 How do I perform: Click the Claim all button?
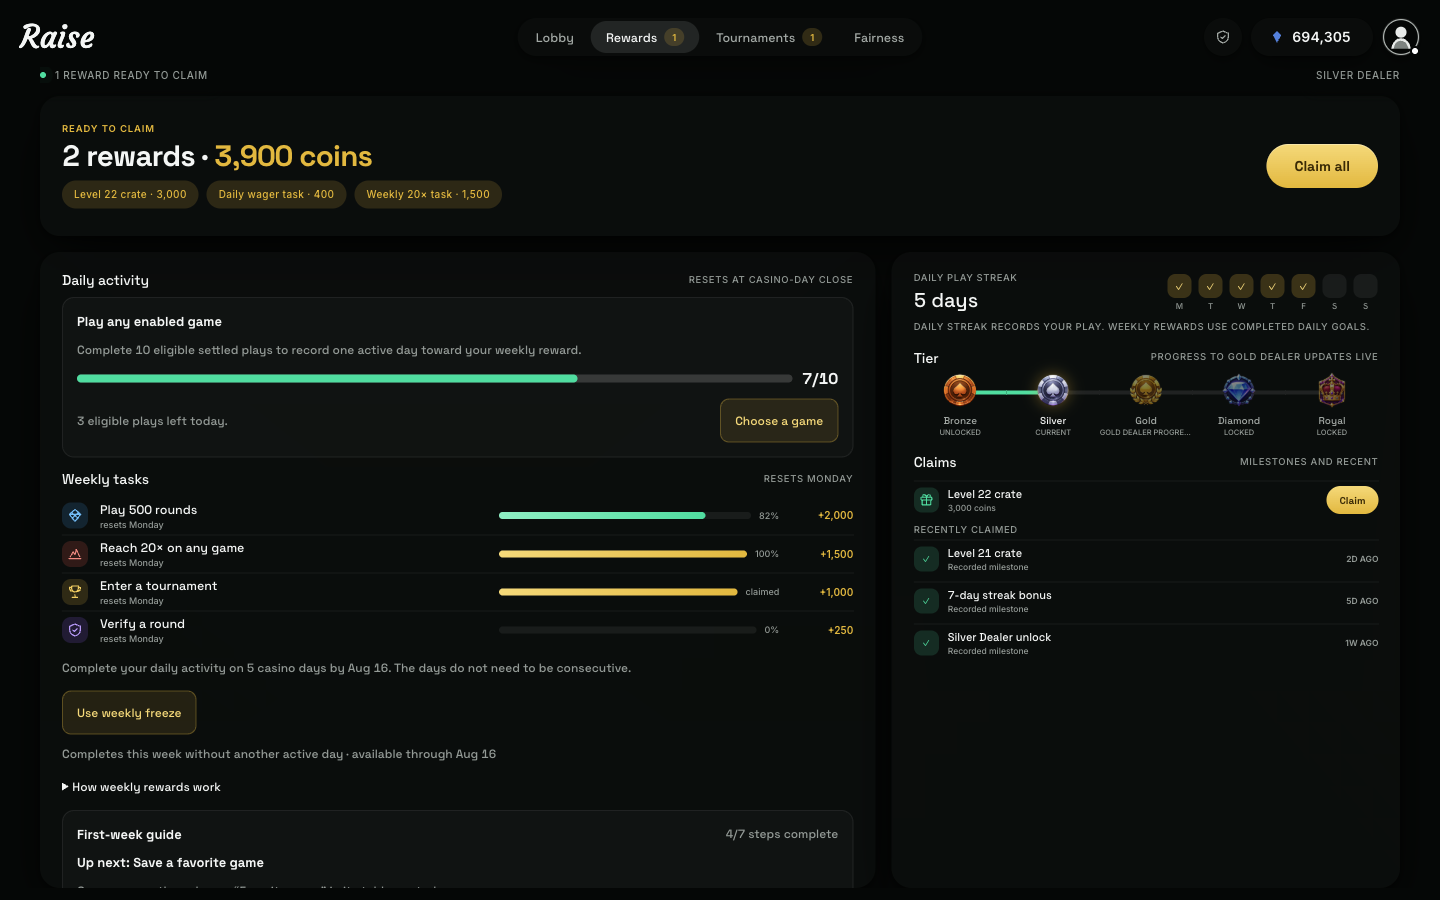tap(1322, 166)
